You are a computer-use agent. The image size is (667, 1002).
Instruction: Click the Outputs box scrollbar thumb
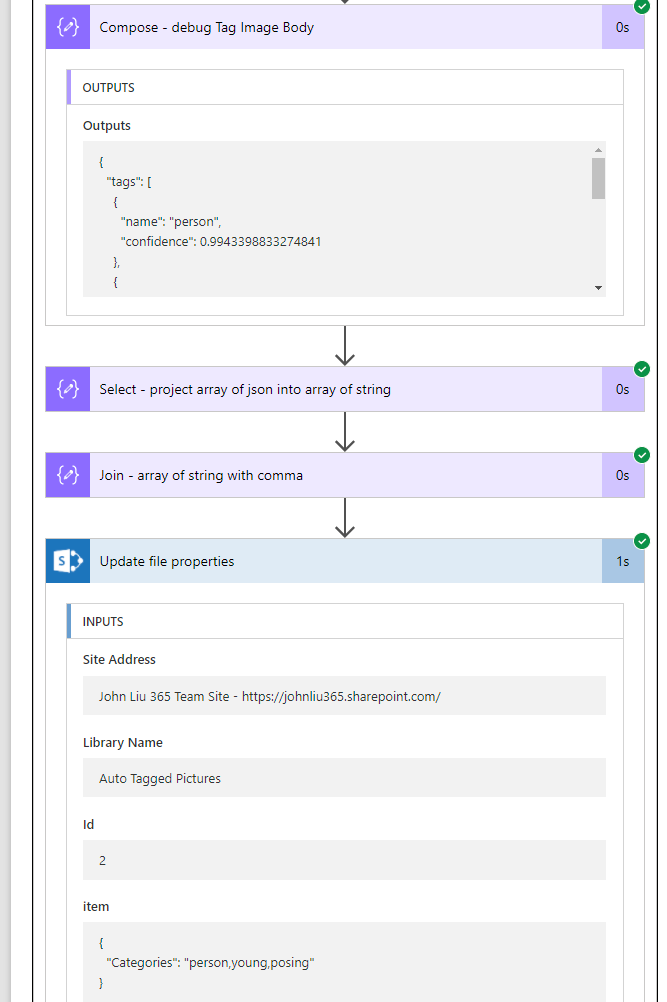598,178
